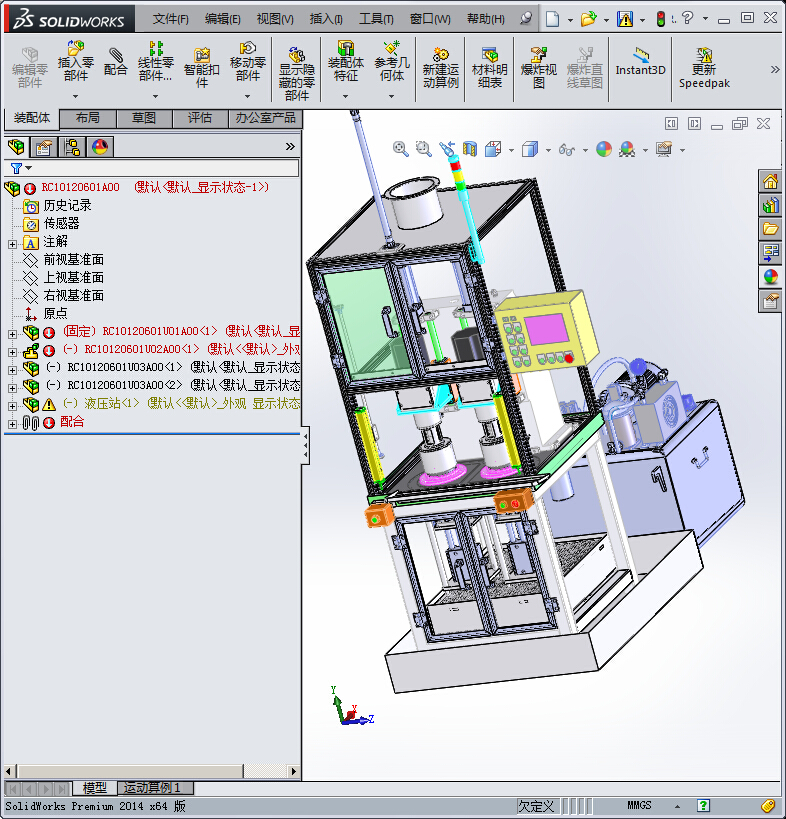Select the Mate tool (配合)
Image resolution: width=786 pixels, height=819 pixels.
pos(115,62)
